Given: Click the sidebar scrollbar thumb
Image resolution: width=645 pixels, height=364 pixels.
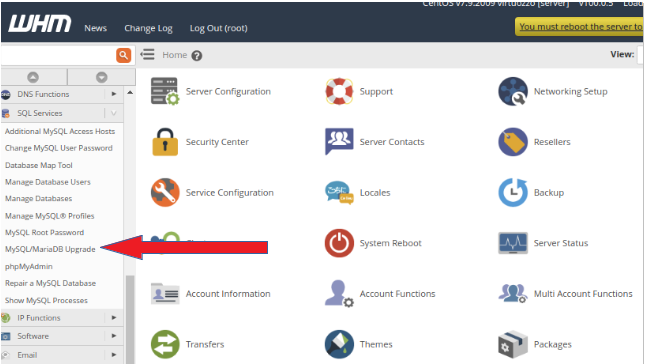Looking at the screenshot, I should [130, 320].
